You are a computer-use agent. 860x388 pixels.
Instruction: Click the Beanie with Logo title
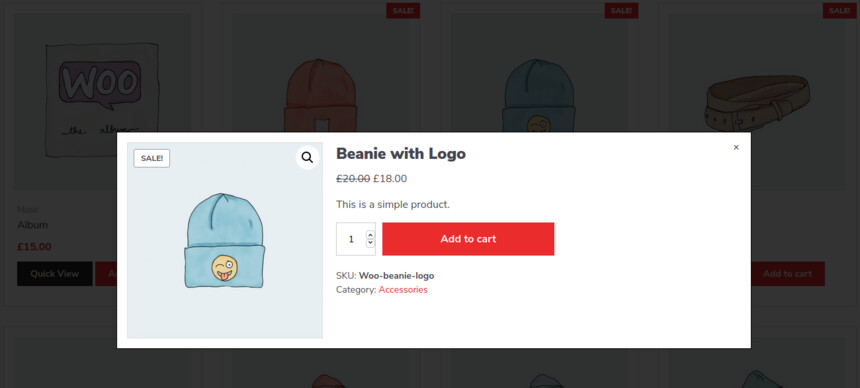tap(400, 154)
